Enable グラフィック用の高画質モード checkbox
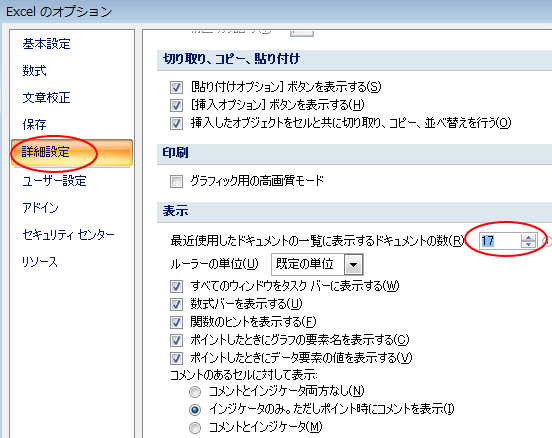This screenshot has width=552, height=438. click(x=176, y=182)
